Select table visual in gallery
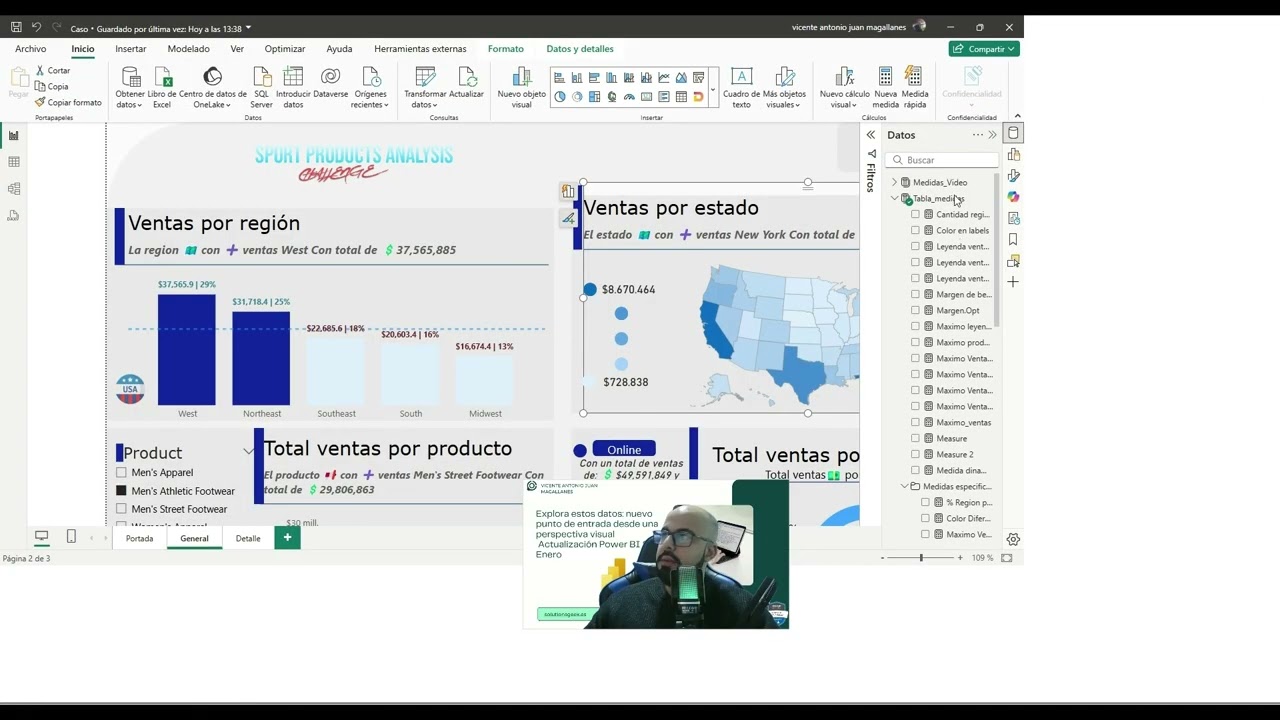 (681, 97)
